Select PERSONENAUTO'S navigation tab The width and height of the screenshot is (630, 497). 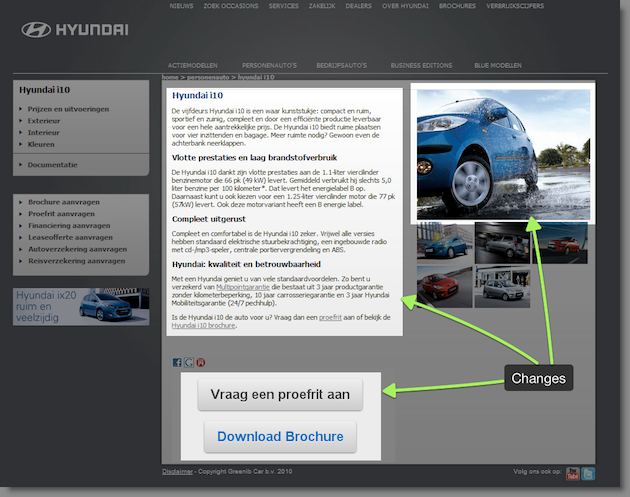point(269,65)
